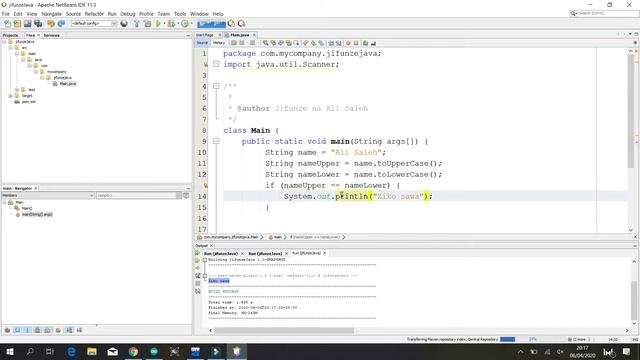The height and width of the screenshot is (360, 640).
Task: Open the Debug Project dropdown arrow
Action: tap(178, 24)
